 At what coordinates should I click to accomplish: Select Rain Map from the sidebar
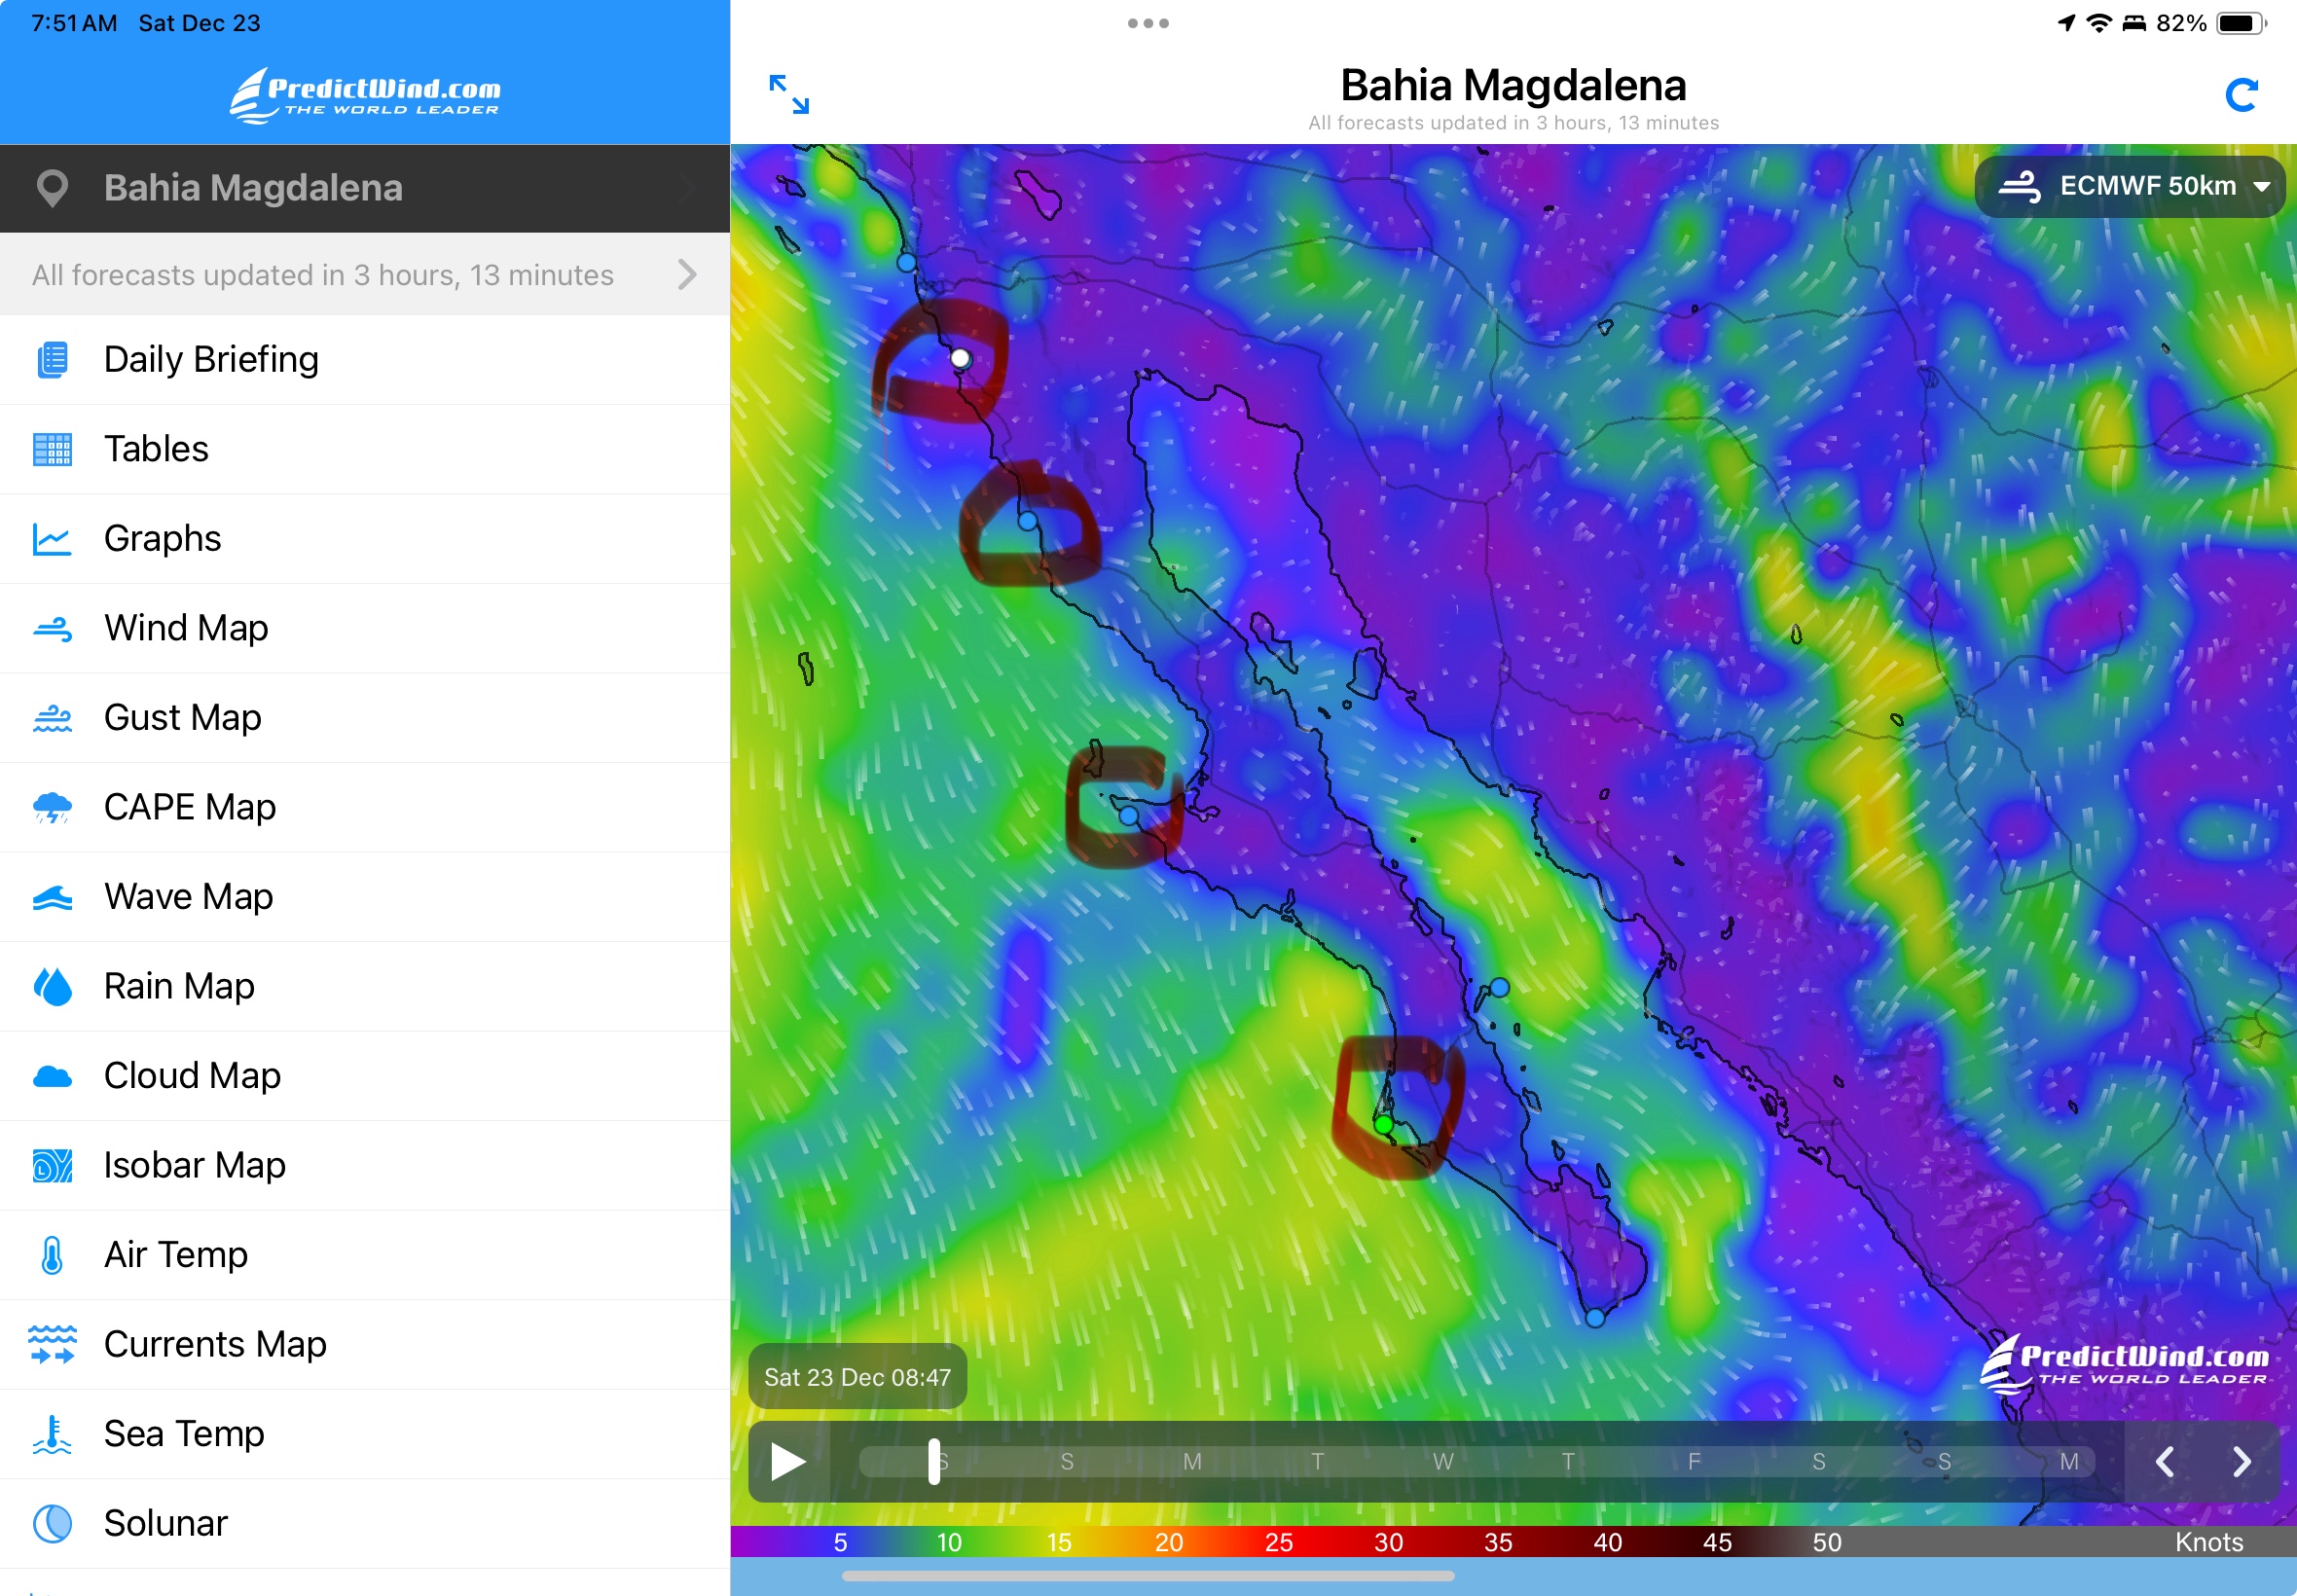[x=179, y=986]
